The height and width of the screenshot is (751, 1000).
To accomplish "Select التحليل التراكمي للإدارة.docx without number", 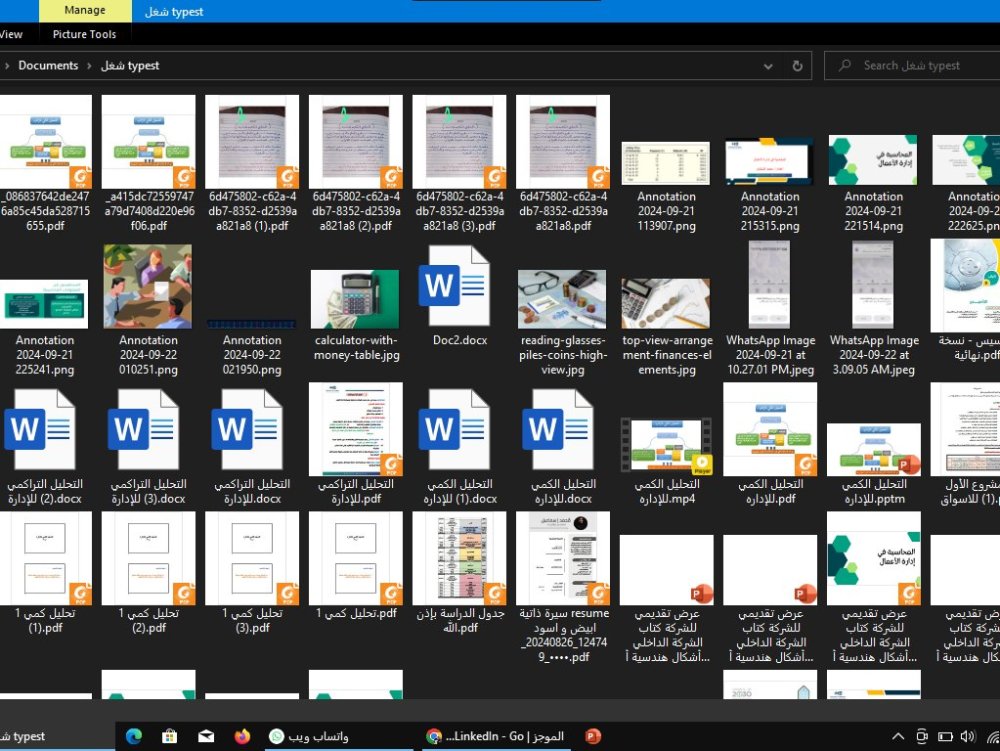I will point(252,448).
